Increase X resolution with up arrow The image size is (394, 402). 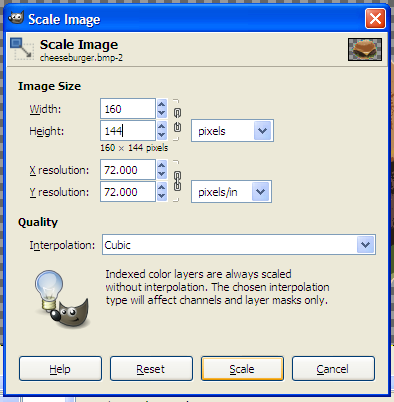(162, 165)
